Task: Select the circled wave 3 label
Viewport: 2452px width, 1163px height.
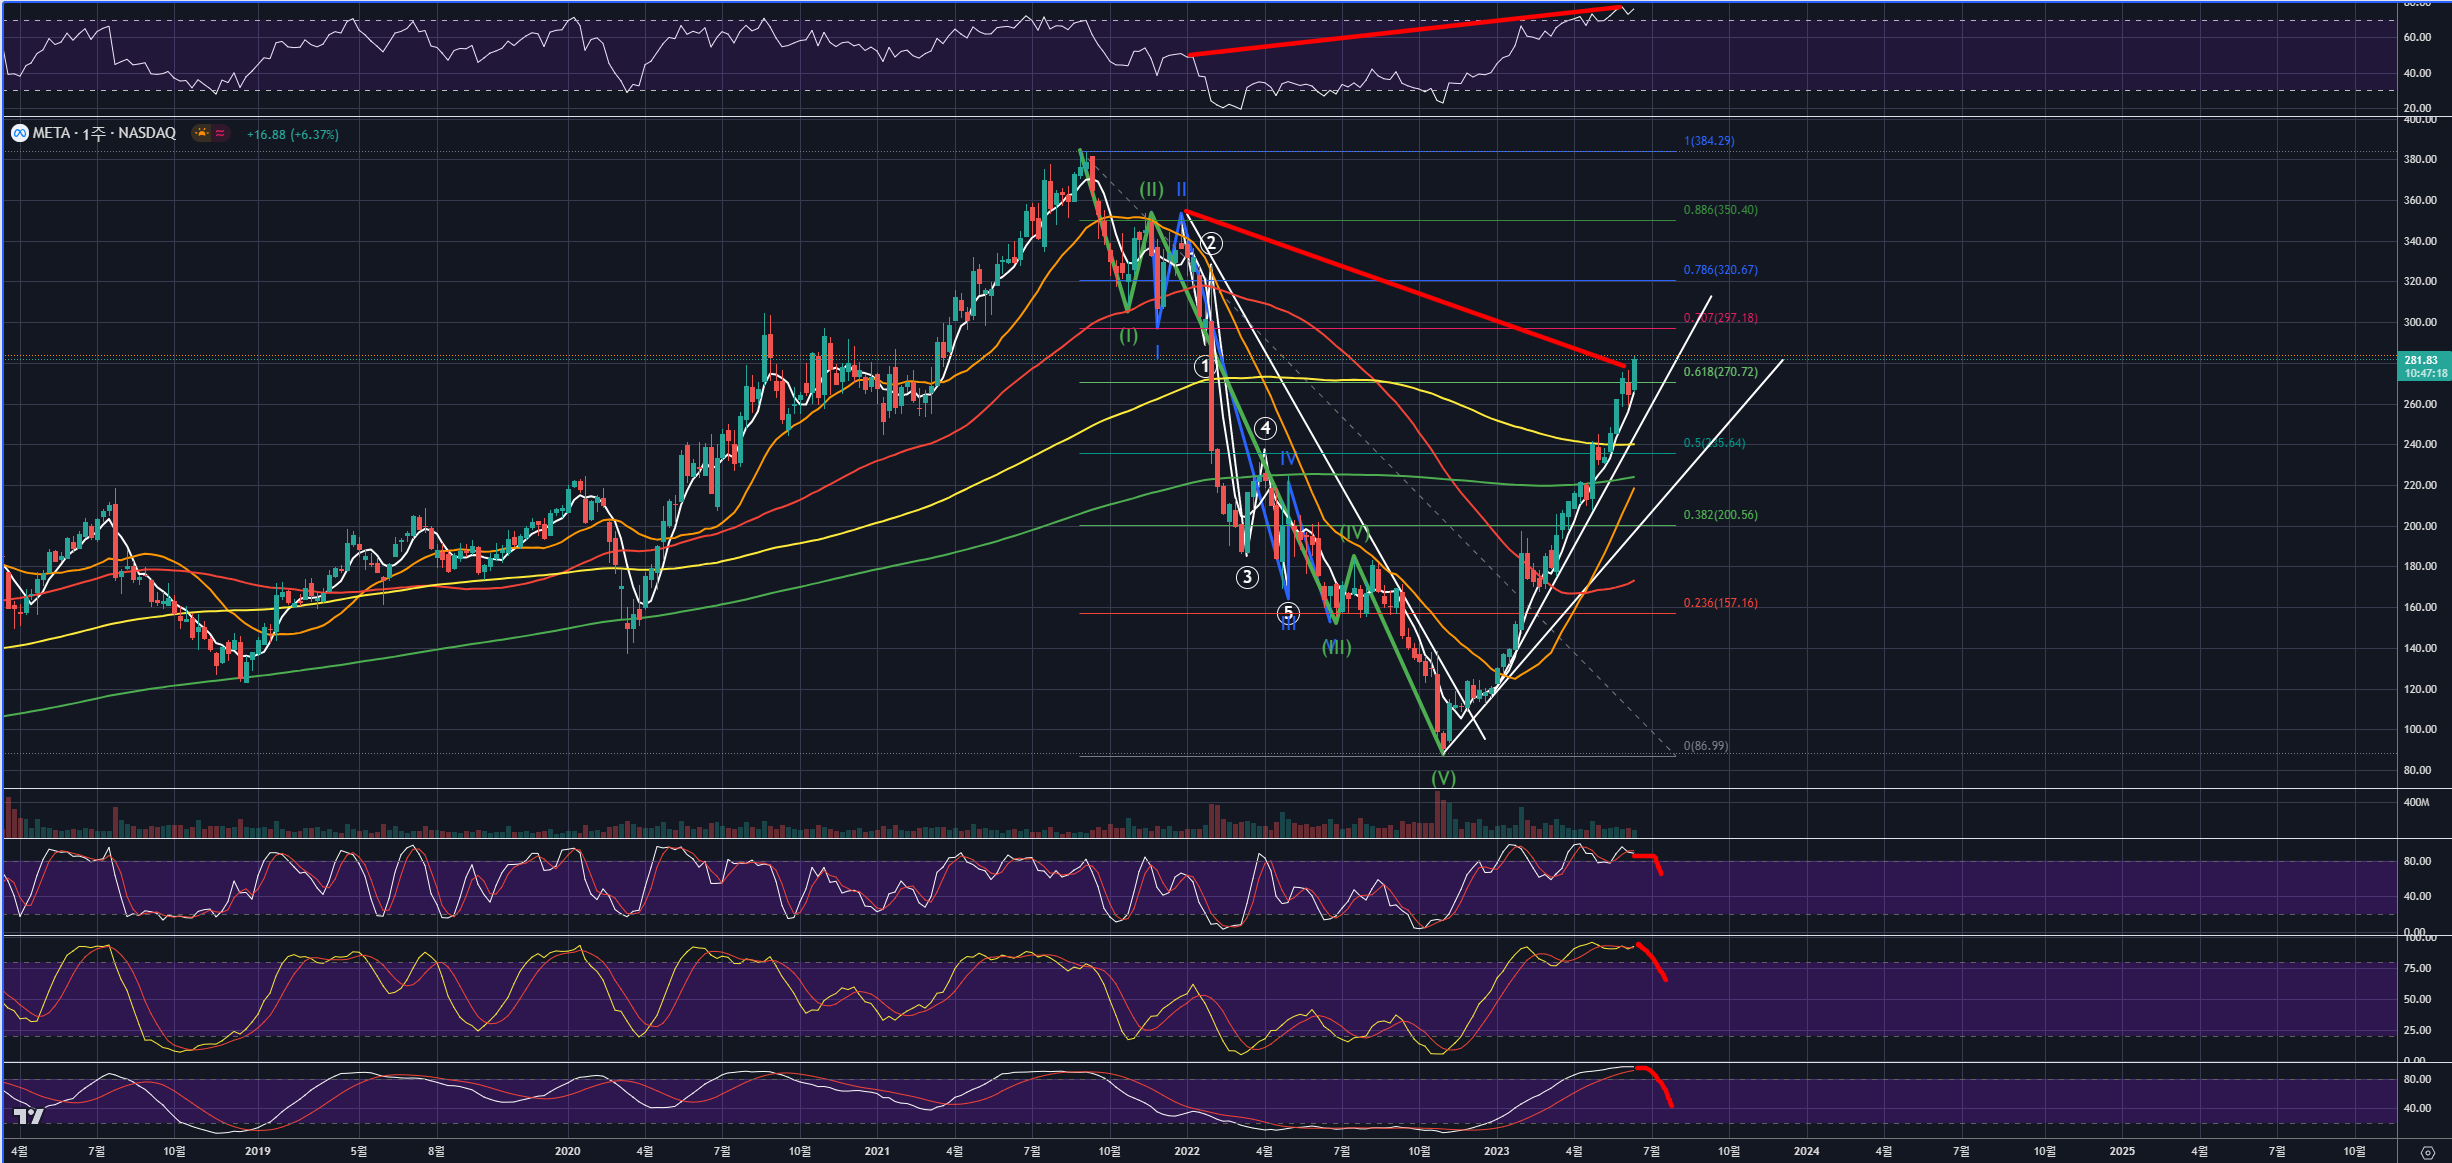Action: 1246,577
